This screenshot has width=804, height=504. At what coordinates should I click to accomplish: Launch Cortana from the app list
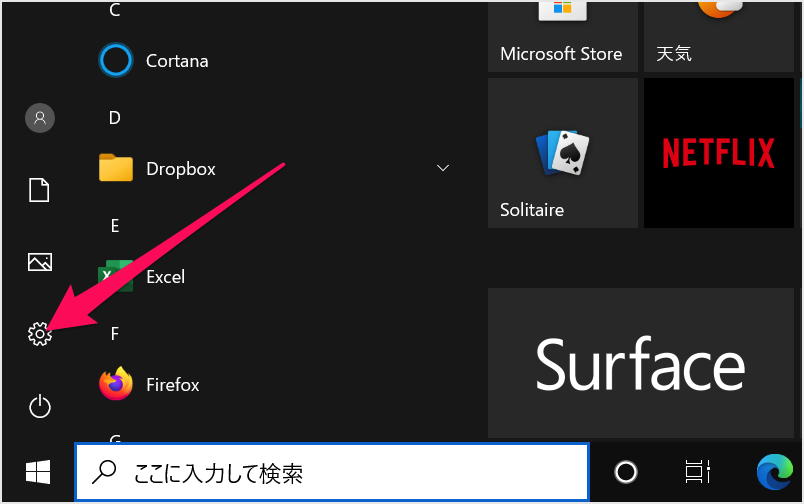click(x=154, y=61)
